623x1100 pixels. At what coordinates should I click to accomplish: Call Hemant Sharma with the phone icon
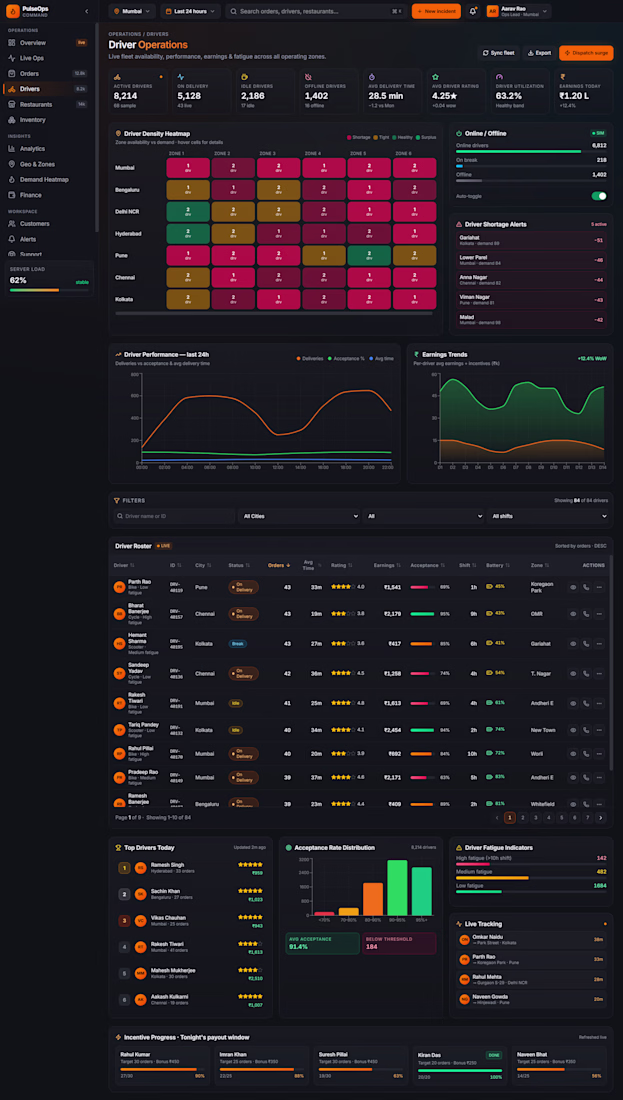click(586, 643)
